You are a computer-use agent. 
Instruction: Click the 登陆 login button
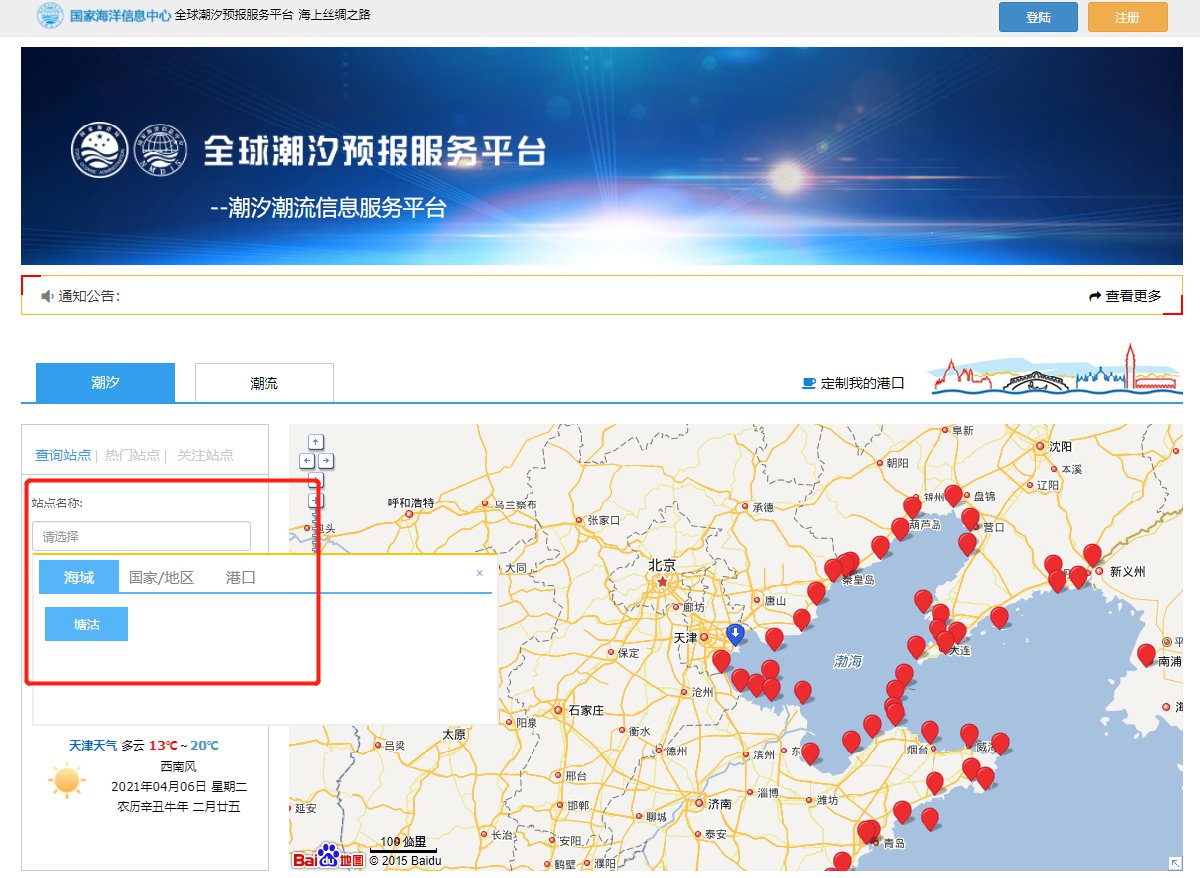tap(1038, 17)
